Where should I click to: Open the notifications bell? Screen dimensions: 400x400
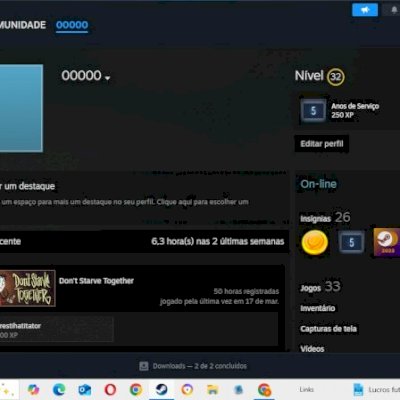pyautogui.click(x=394, y=10)
